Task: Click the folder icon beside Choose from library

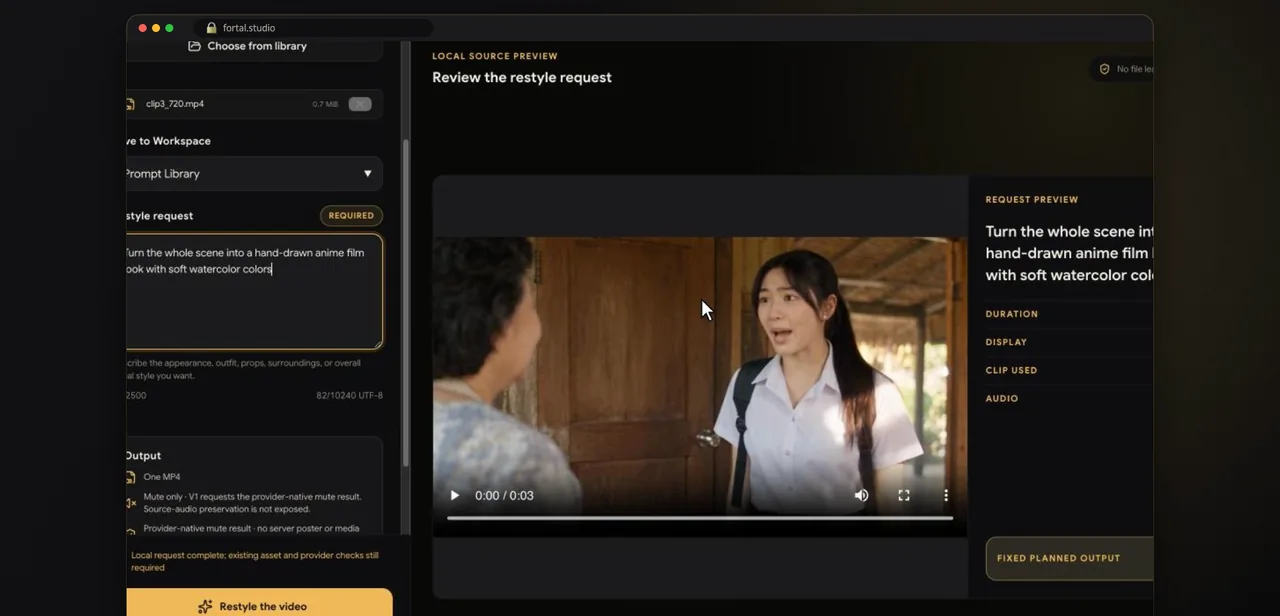Action: (194, 46)
